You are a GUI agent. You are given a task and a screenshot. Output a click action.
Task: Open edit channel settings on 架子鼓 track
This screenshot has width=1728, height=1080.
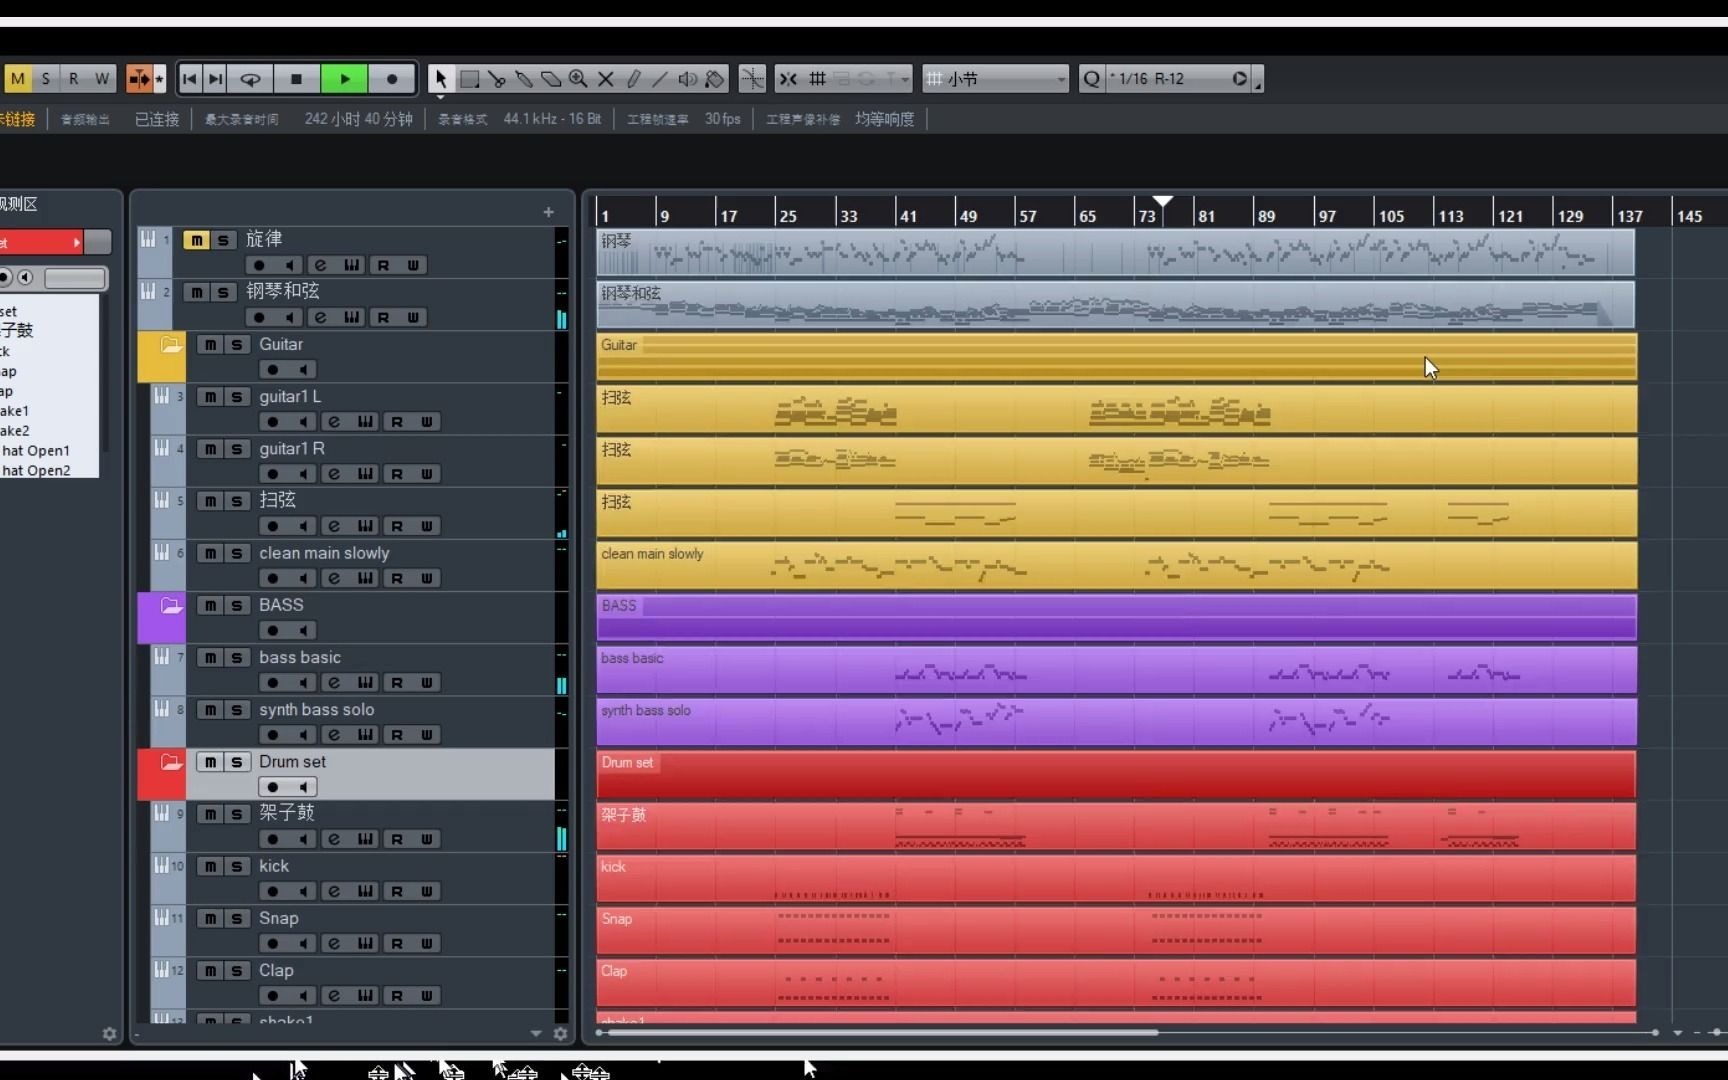pos(334,840)
